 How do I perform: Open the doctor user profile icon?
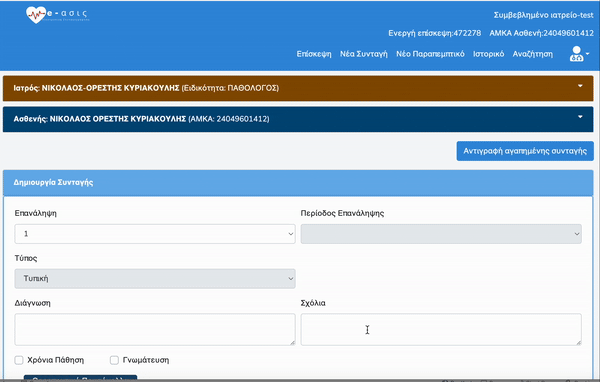click(579, 54)
